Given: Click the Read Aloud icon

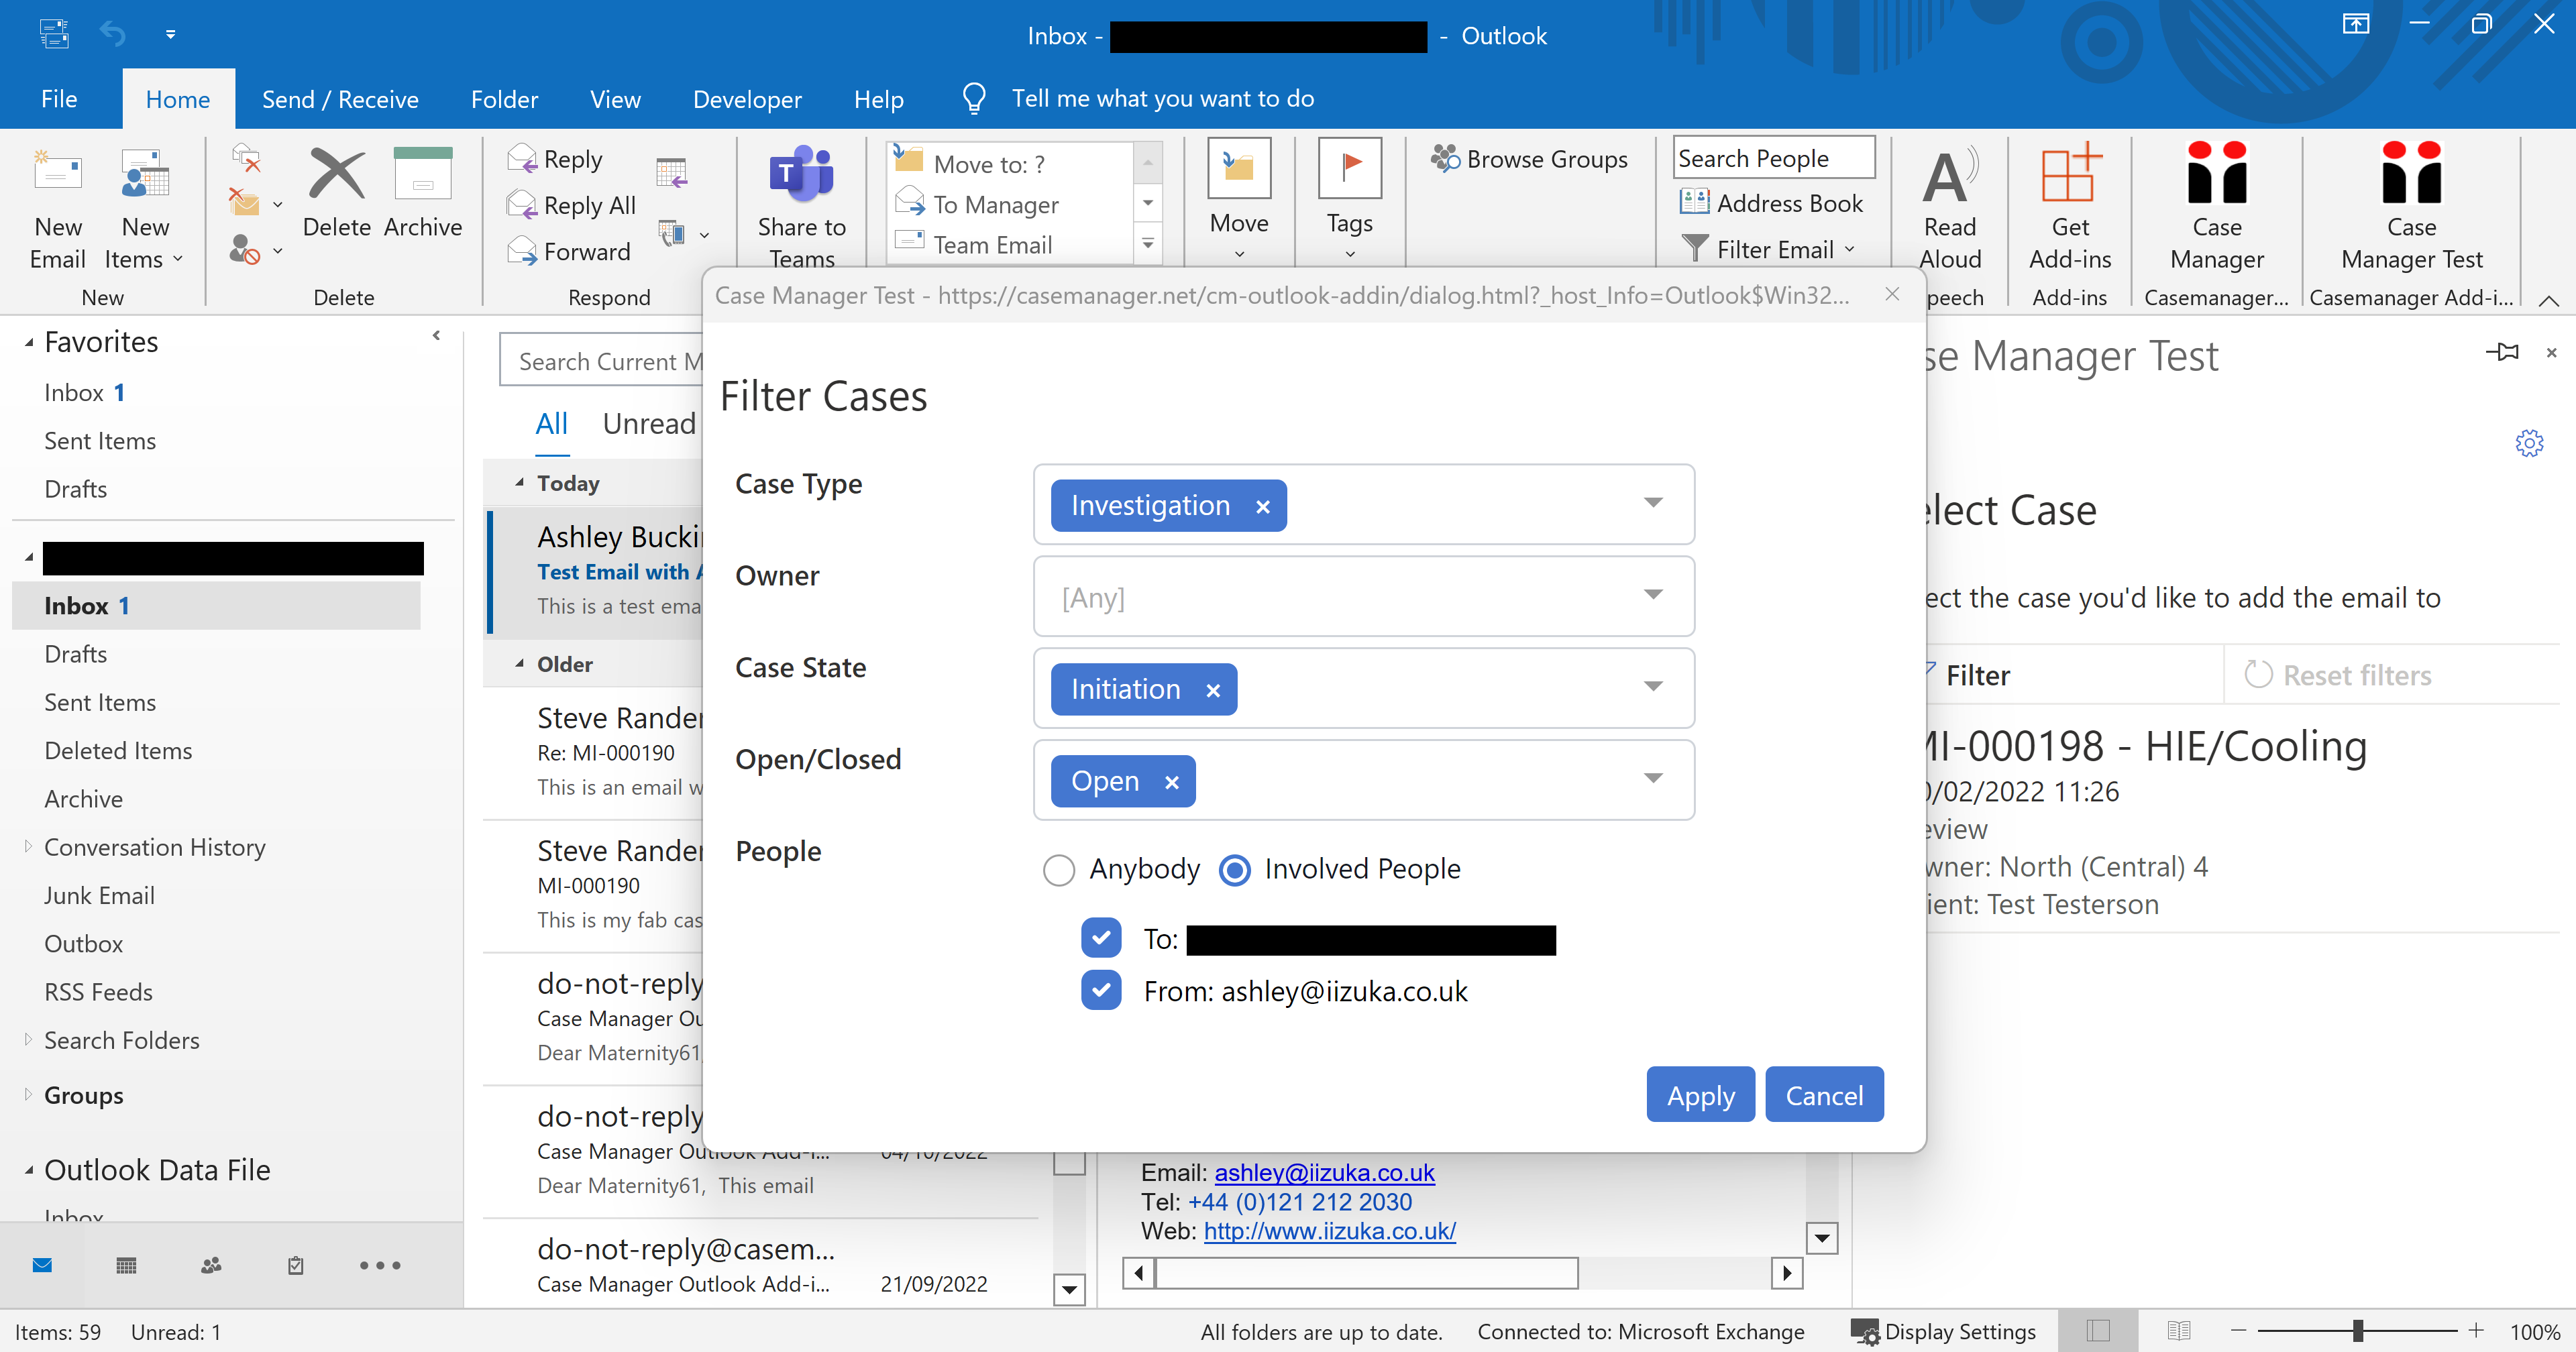Looking at the screenshot, I should click(x=1949, y=176).
